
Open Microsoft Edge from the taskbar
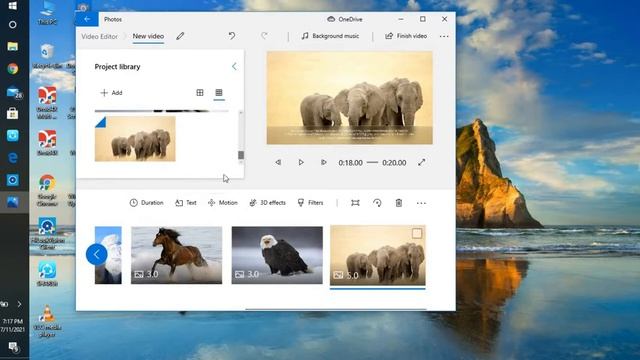point(13,158)
